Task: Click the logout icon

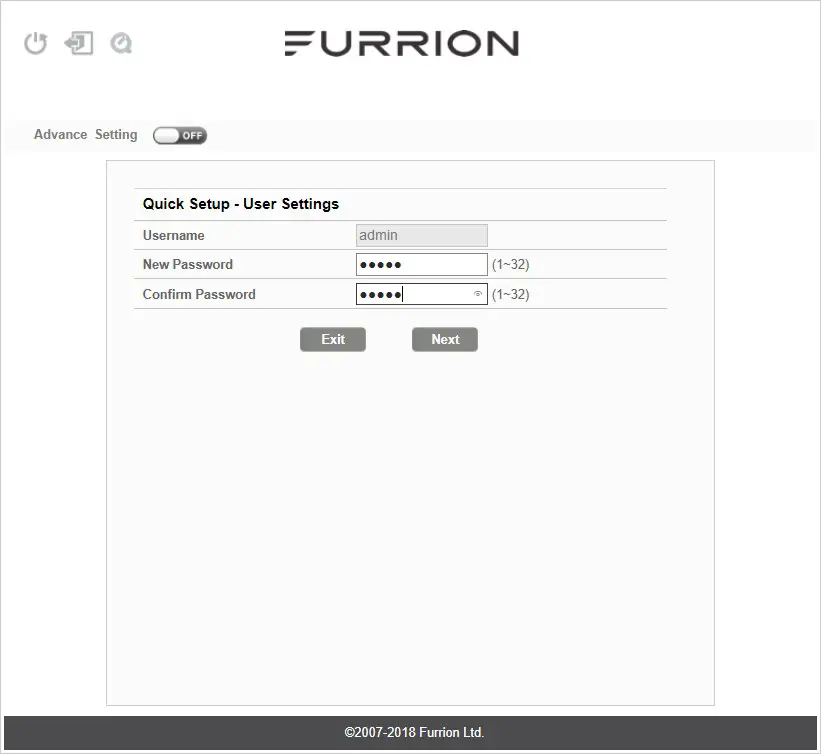Action: [79, 43]
